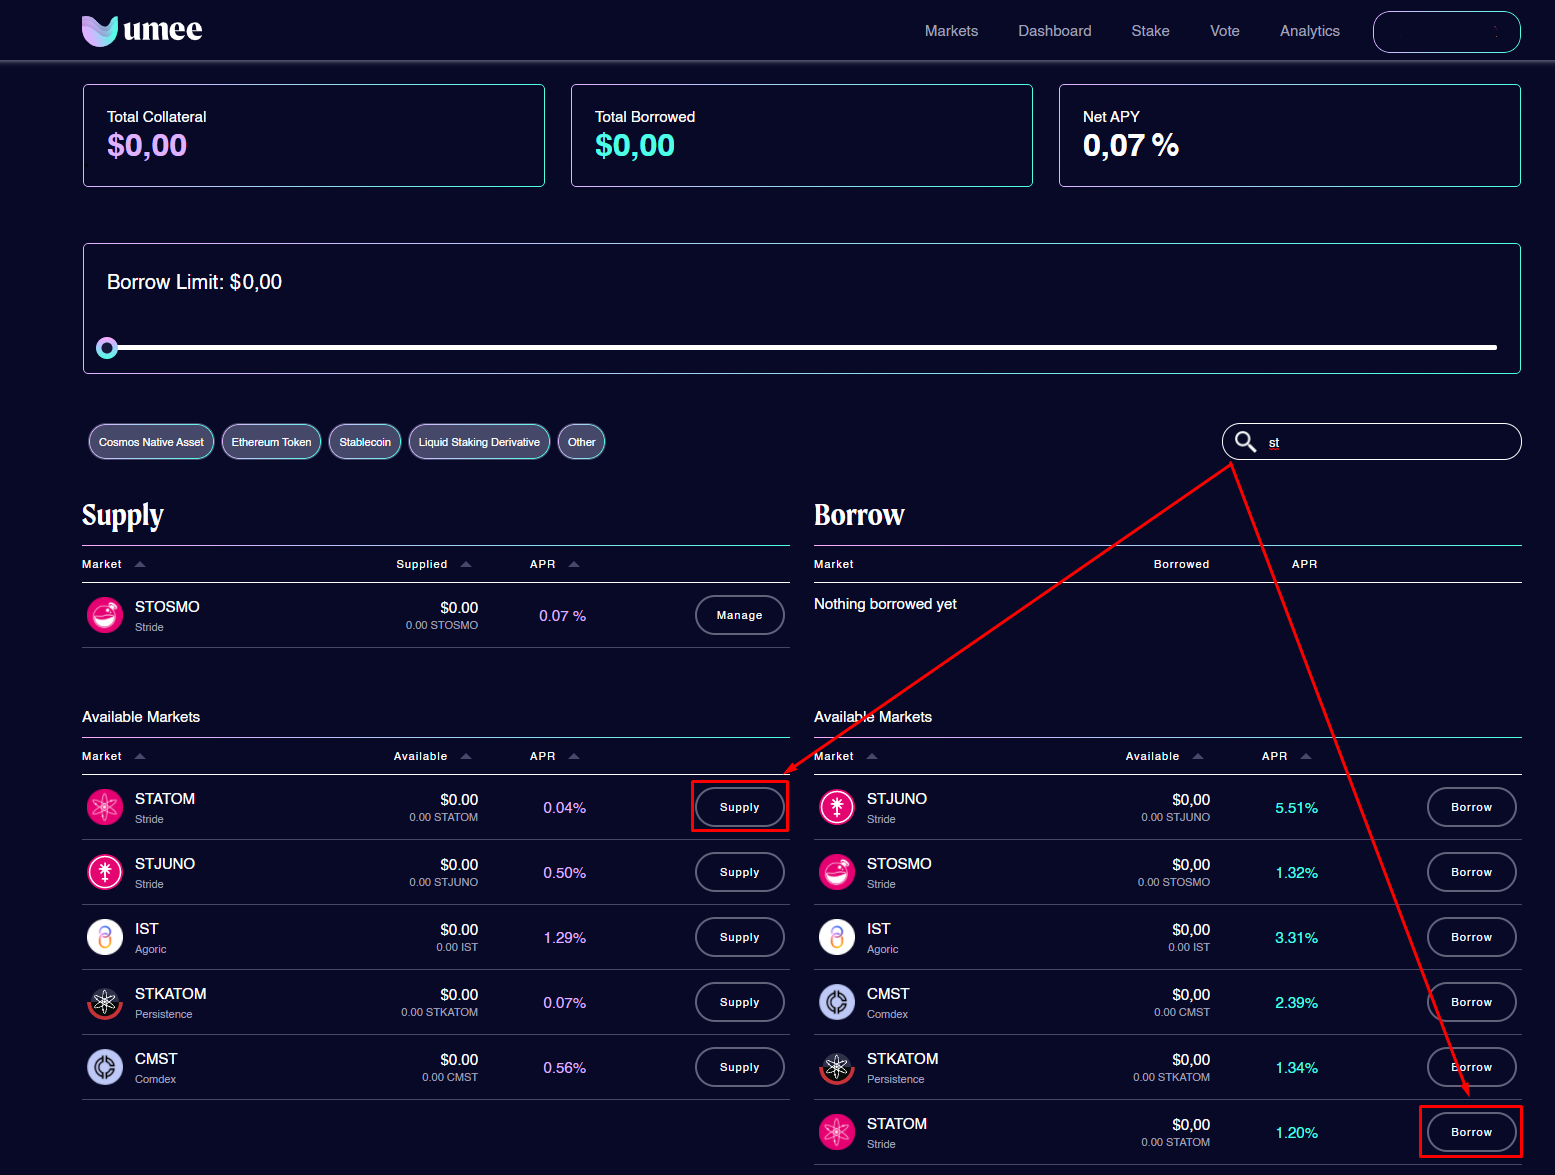
Task: Sort Supply table by Market arrow
Action: click(x=140, y=564)
